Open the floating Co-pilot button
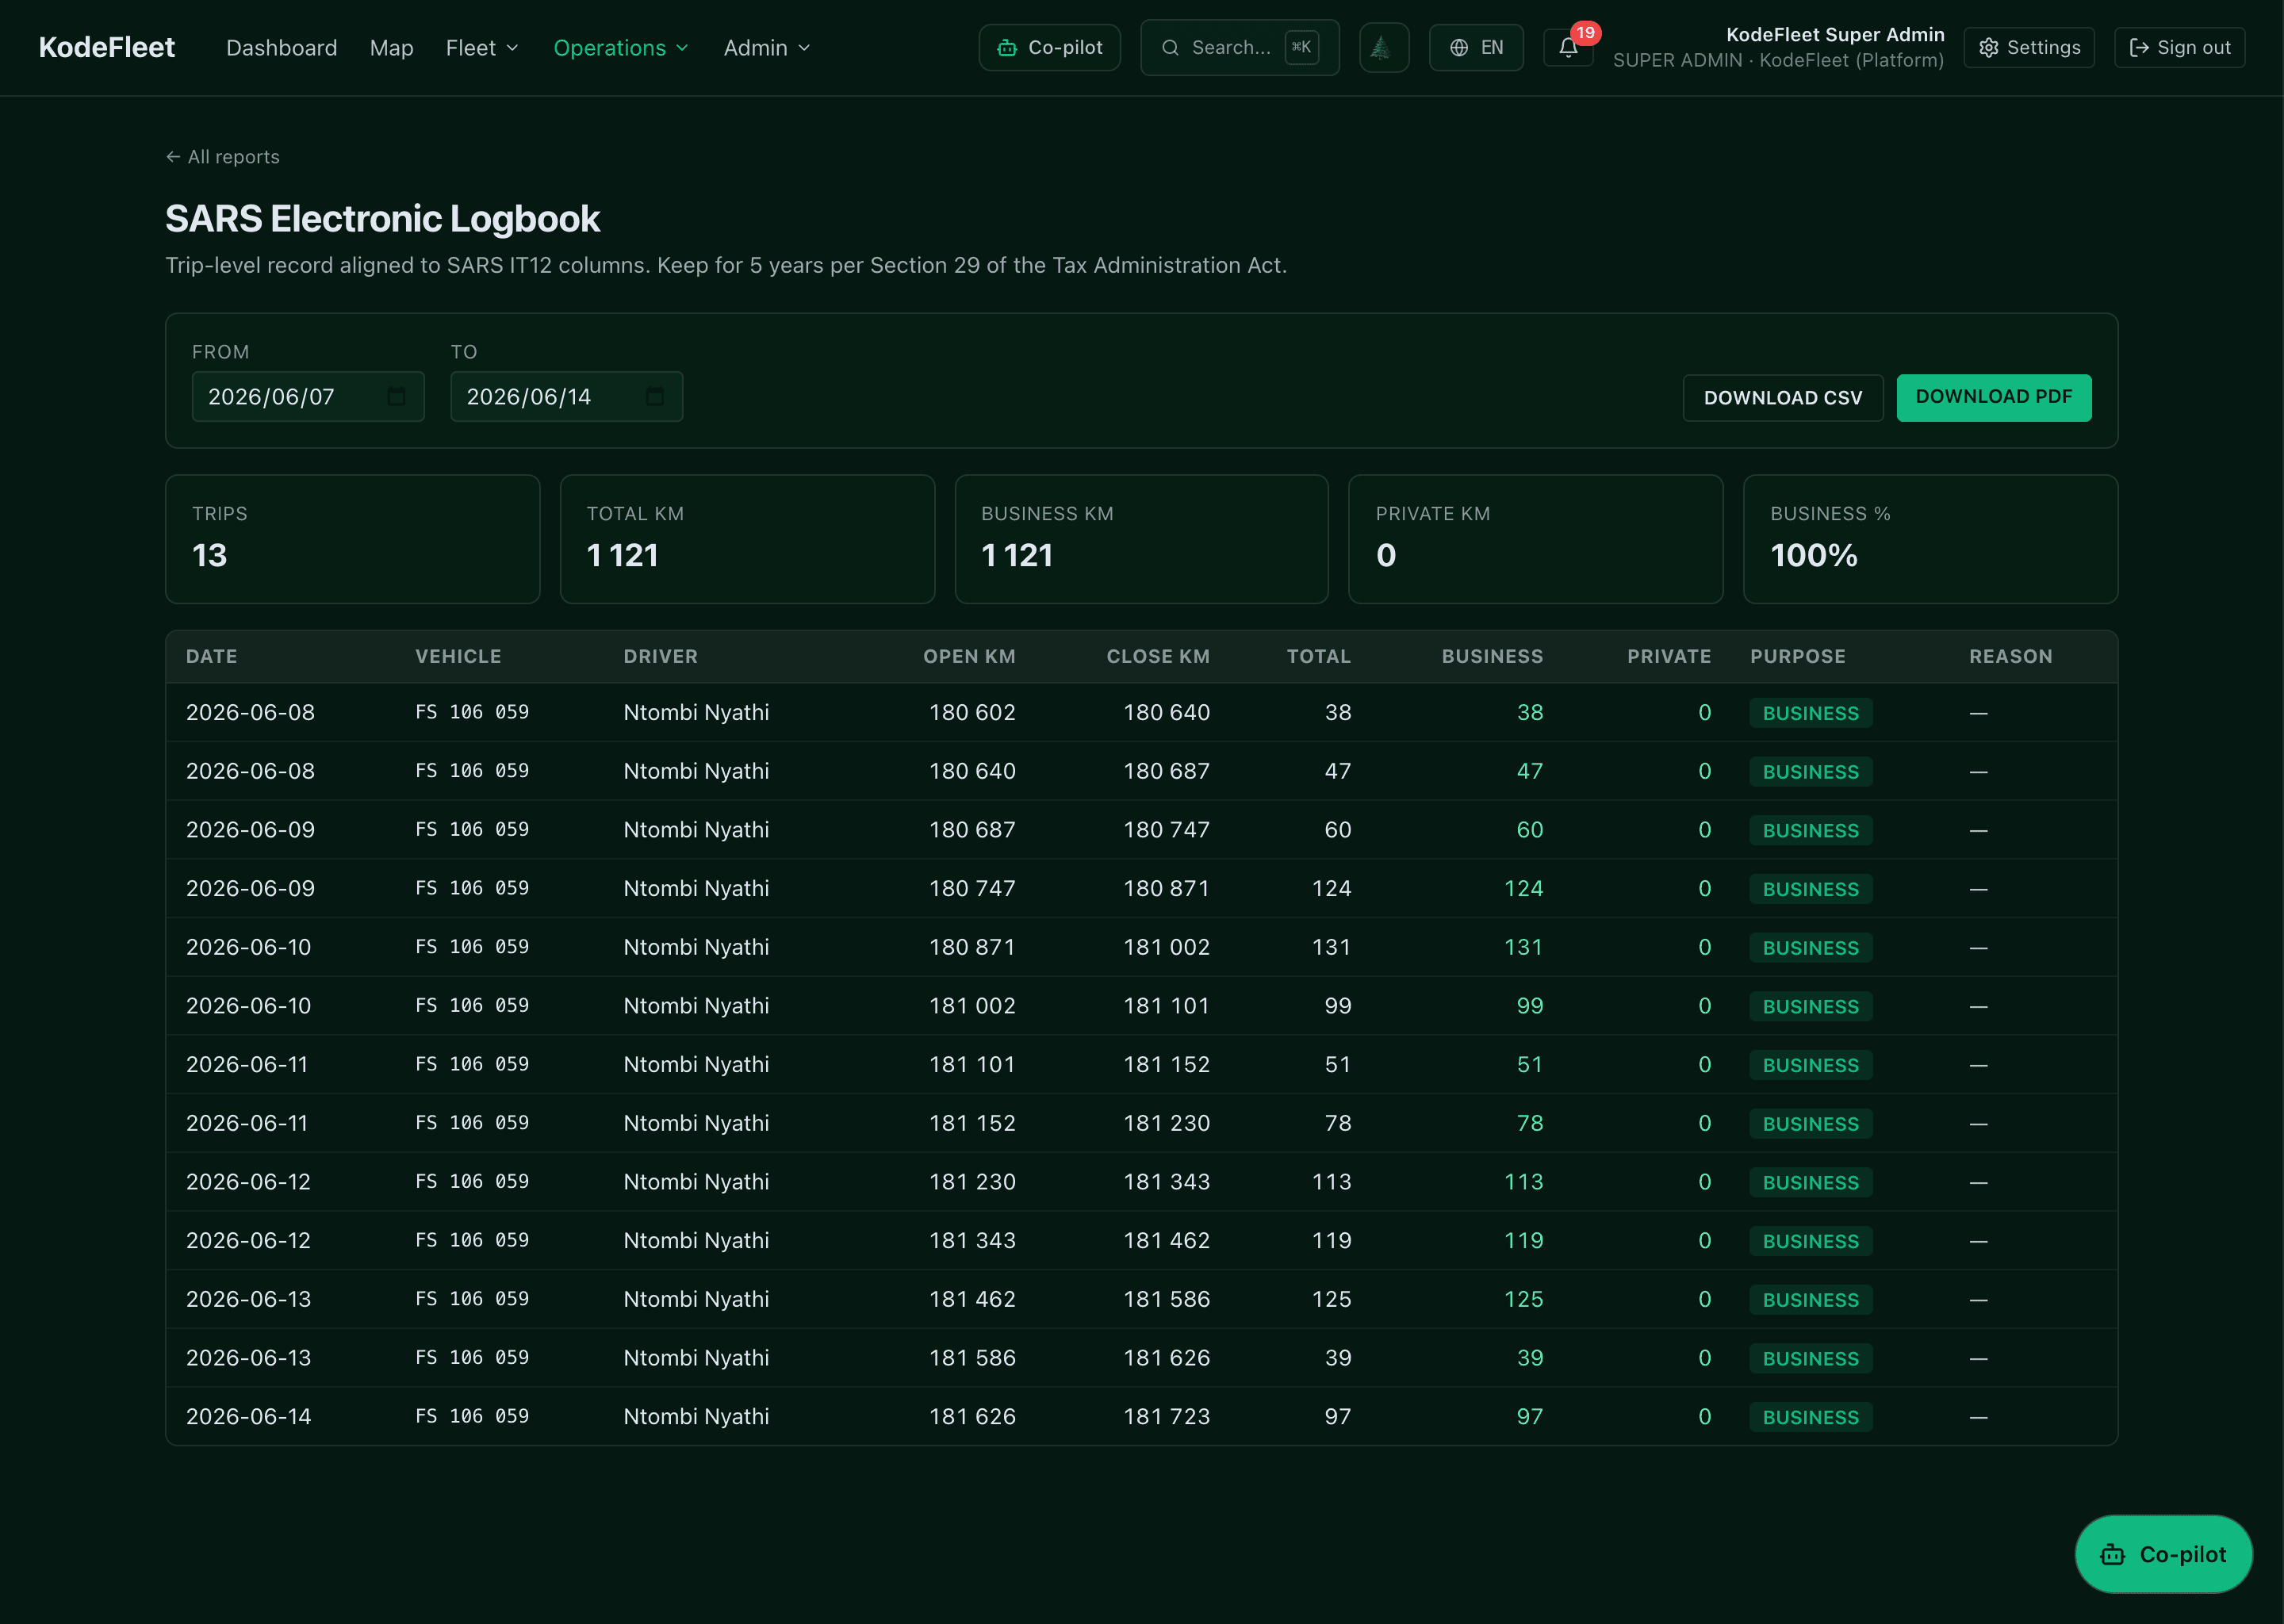This screenshot has height=1624, width=2284. click(x=2163, y=1554)
